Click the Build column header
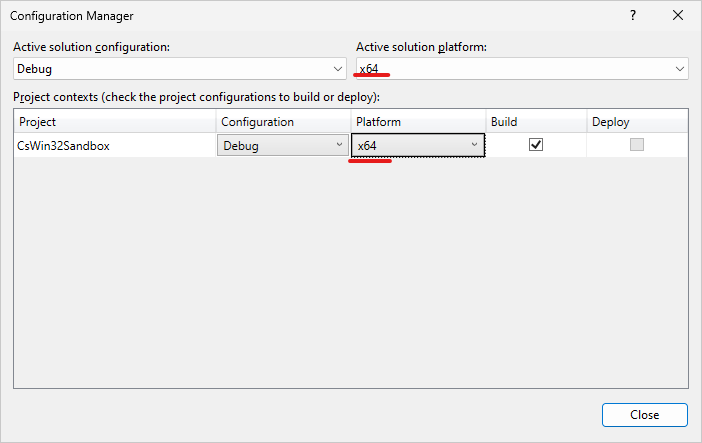702x443 pixels. point(536,122)
